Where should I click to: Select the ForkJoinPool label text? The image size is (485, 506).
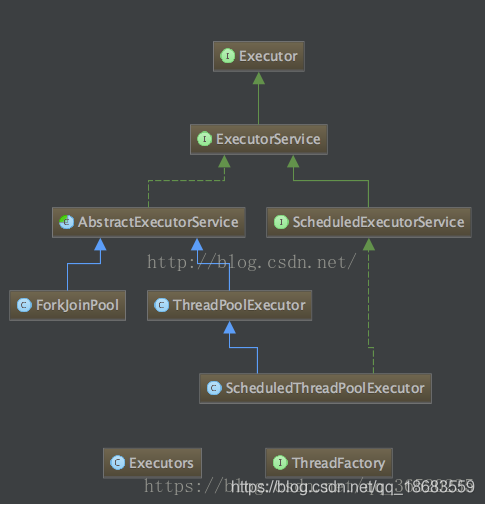[x=77, y=305]
